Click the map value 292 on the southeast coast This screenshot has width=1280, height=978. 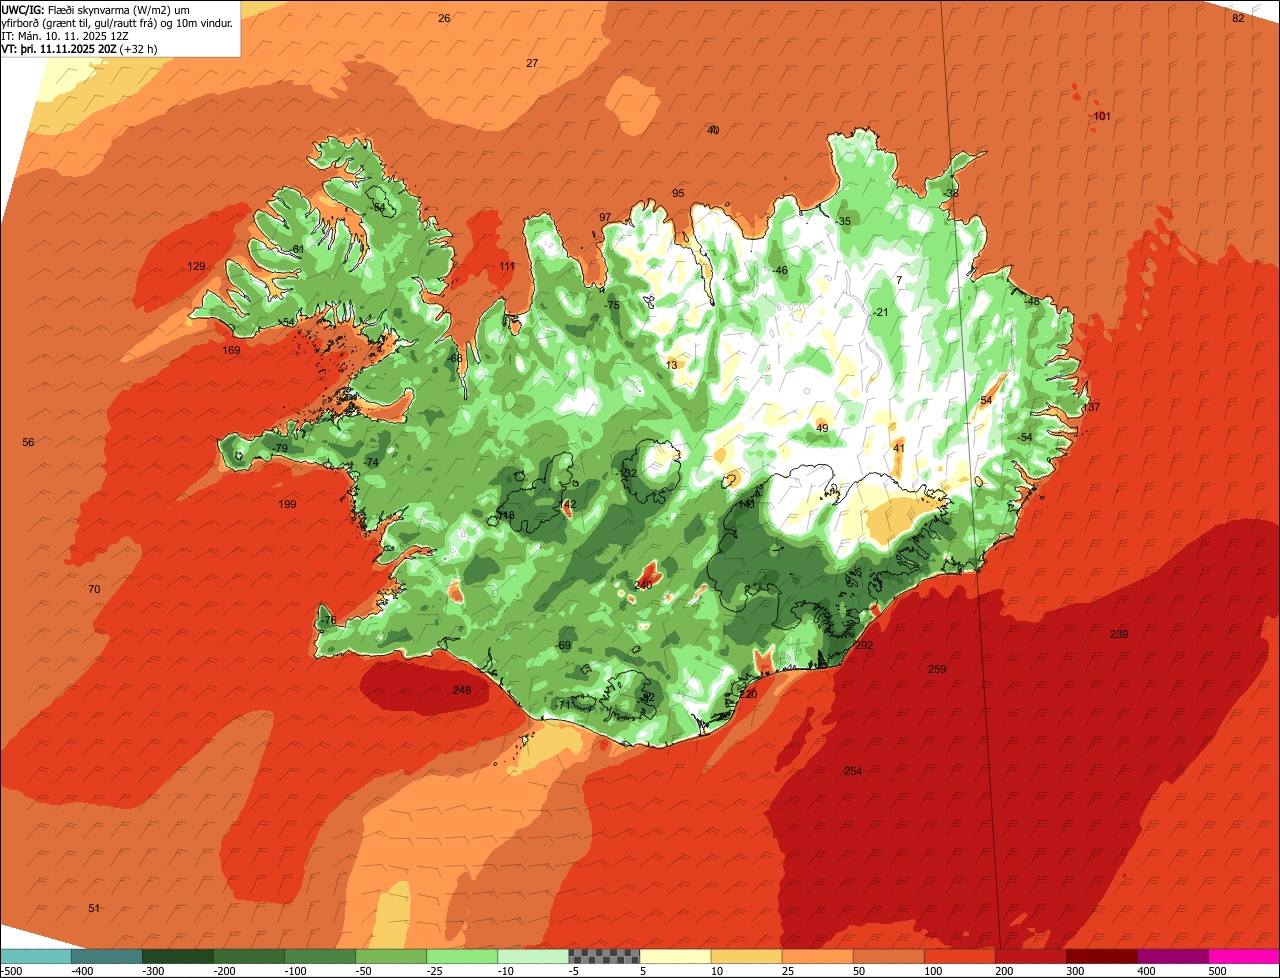pyautogui.click(x=864, y=646)
